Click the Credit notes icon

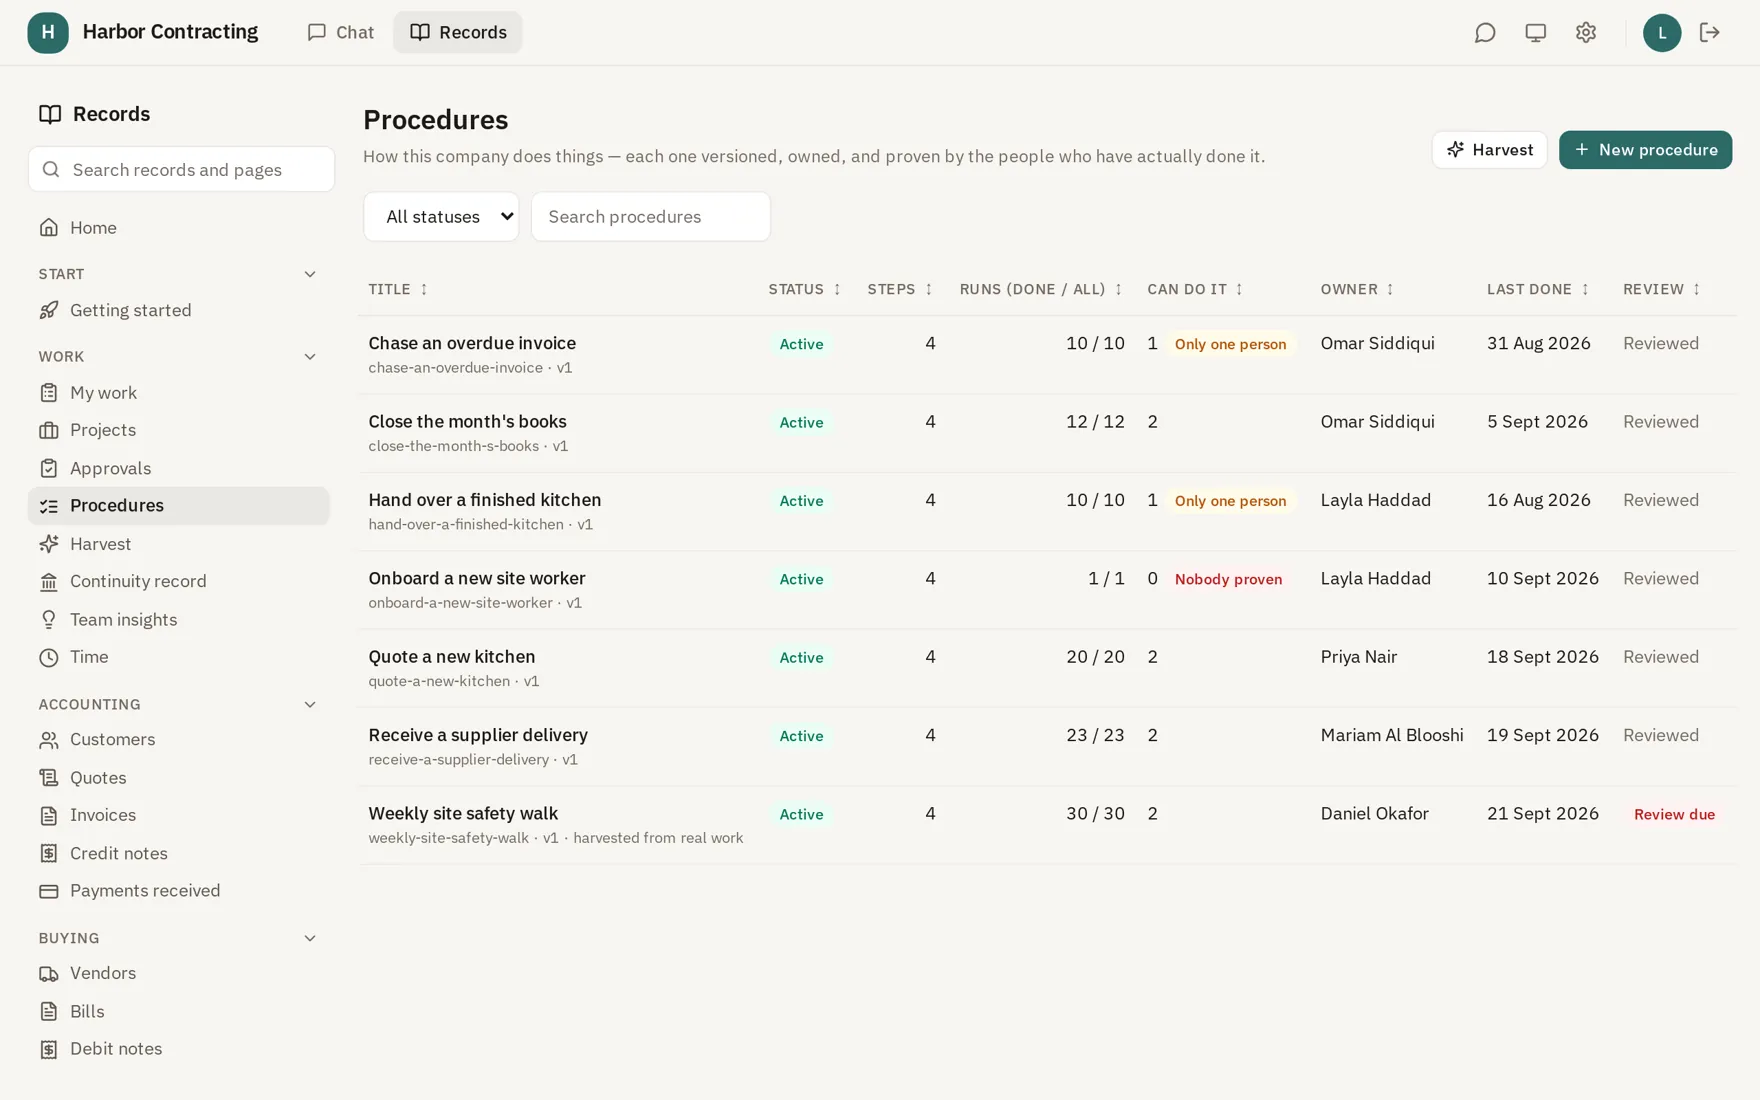(49, 853)
